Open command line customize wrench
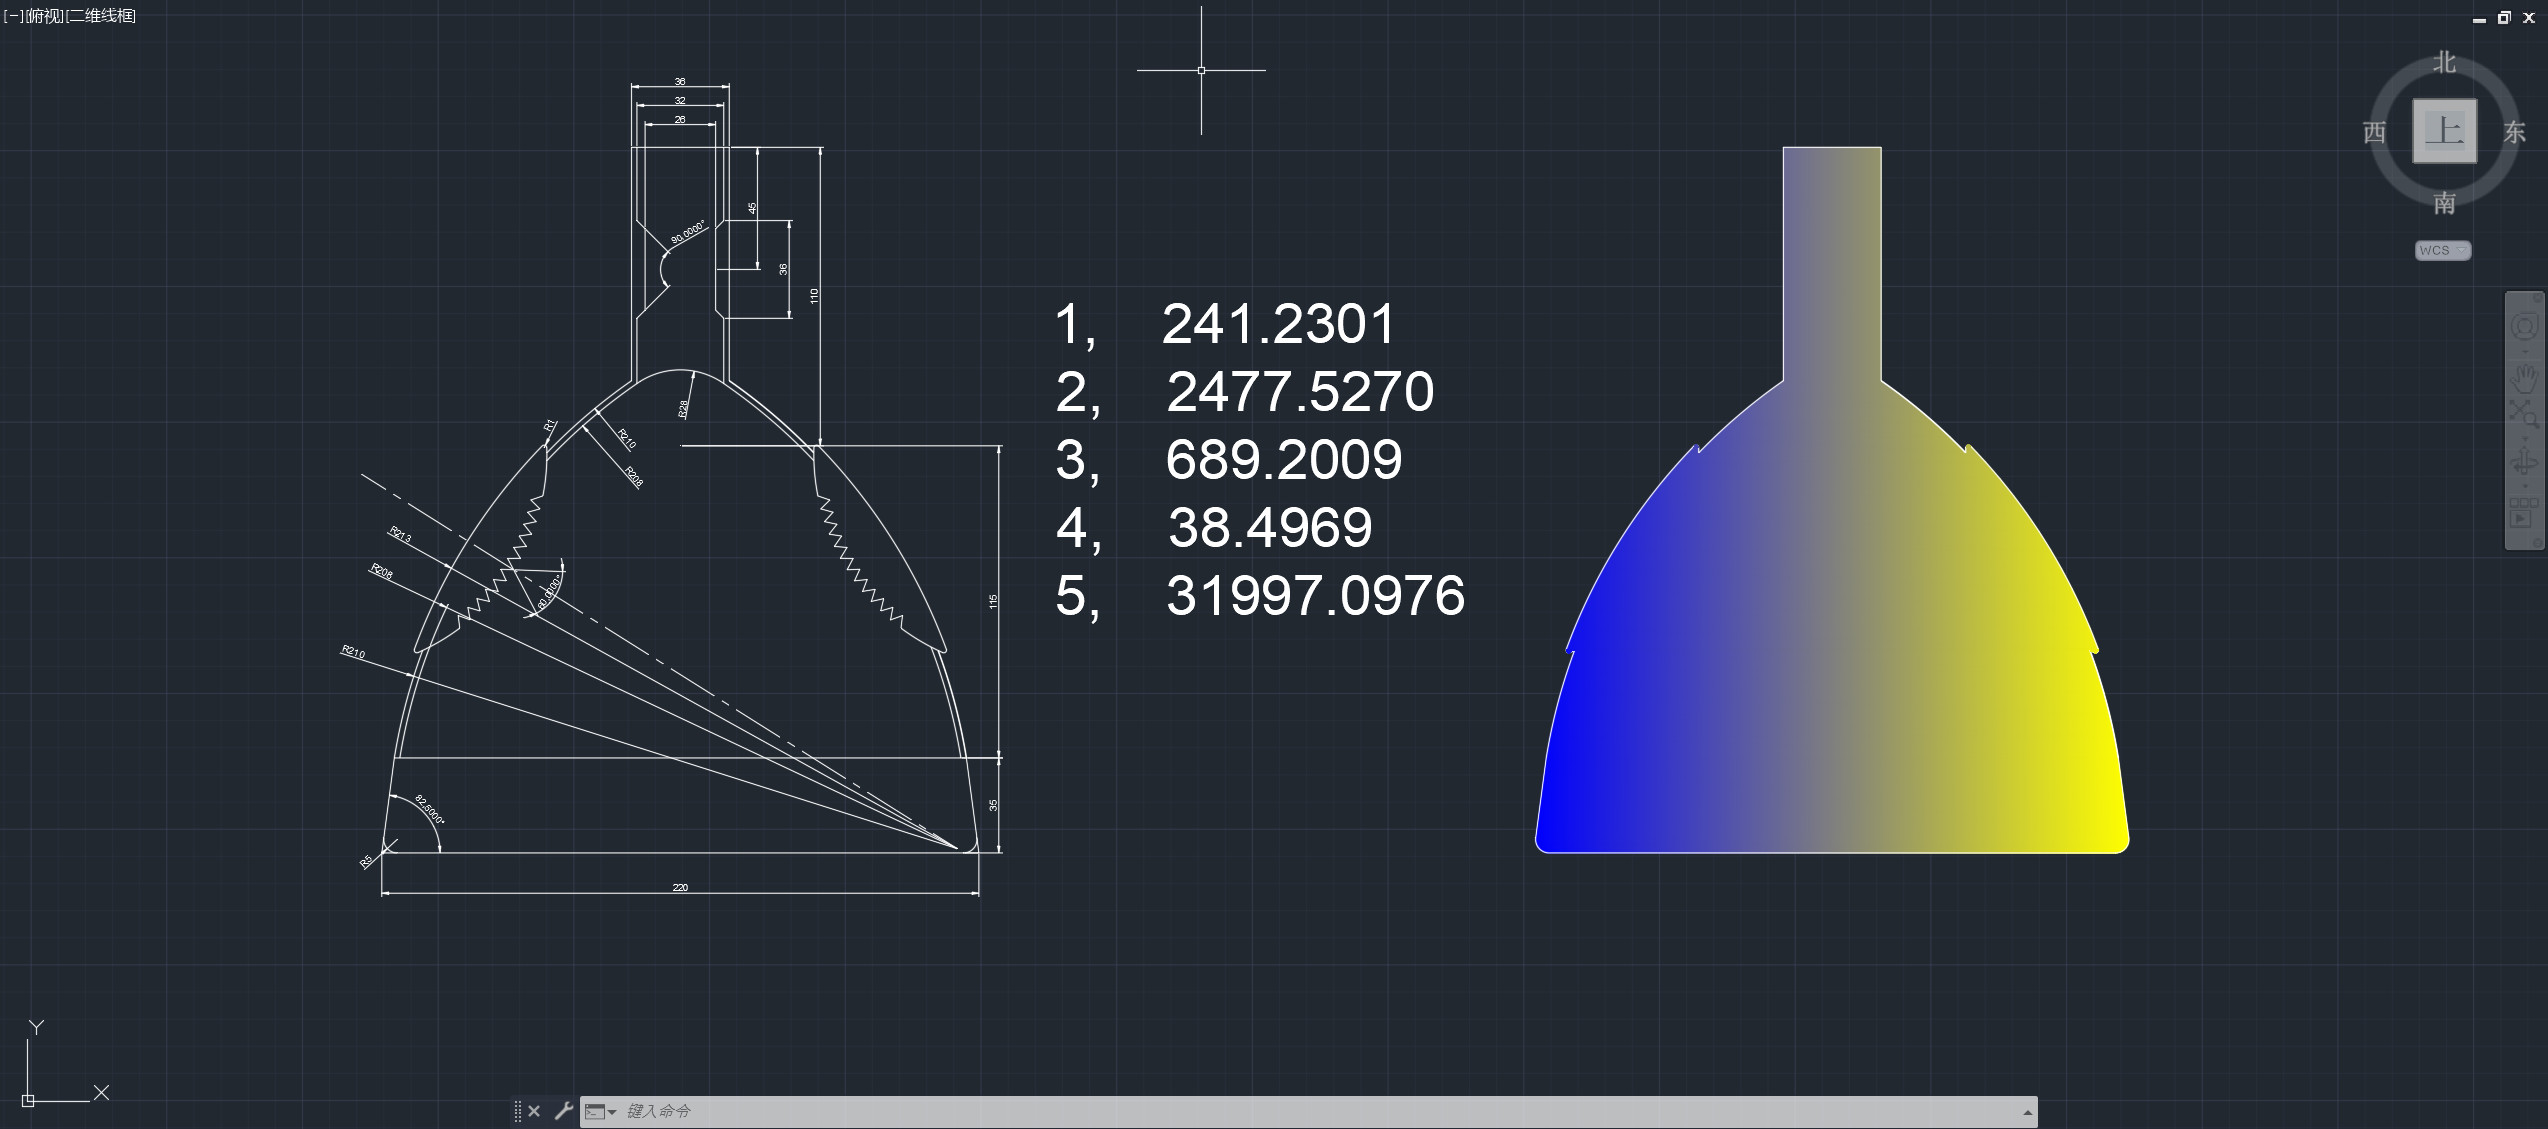The height and width of the screenshot is (1129, 2548). pyautogui.click(x=563, y=1111)
